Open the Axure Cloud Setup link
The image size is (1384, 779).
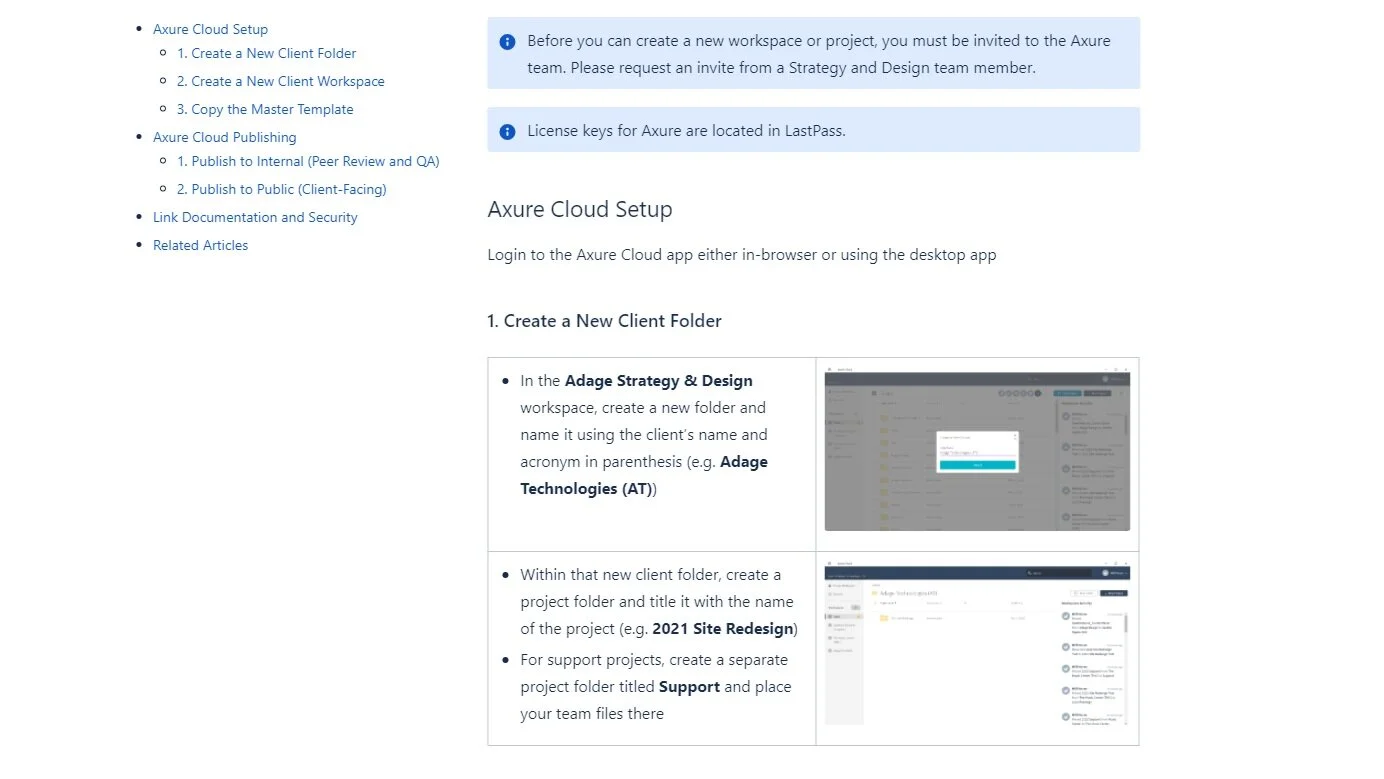point(210,29)
